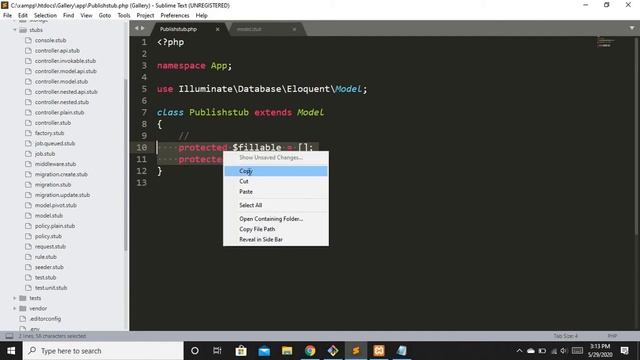Open job.queued.stub file
Viewport: 640px width, 360px height.
click(55, 143)
